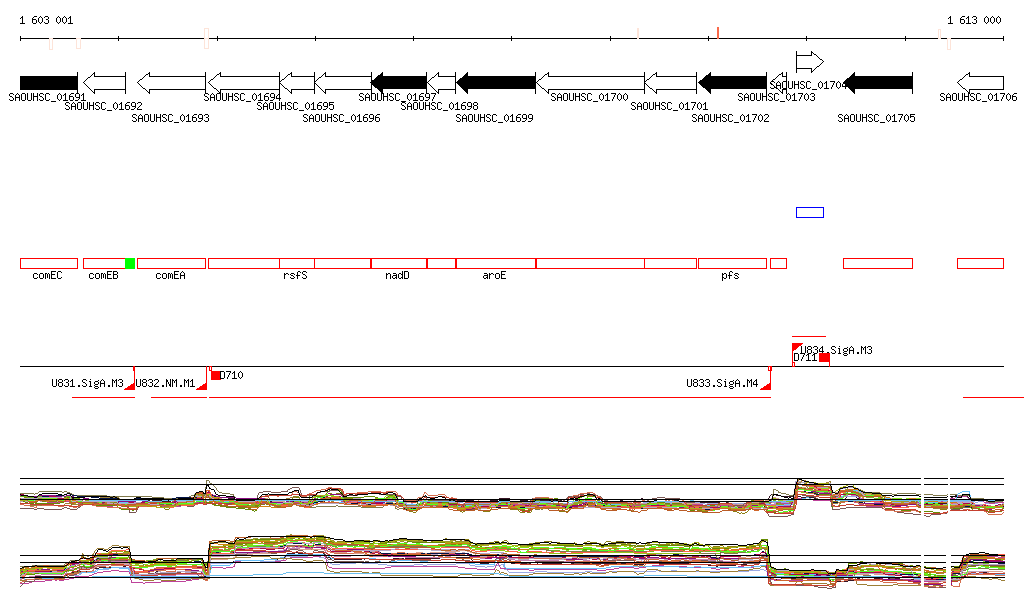Select the SAOUHSC_01706 gene arrow
1024x611 pixels.
(x=980, y=82)
